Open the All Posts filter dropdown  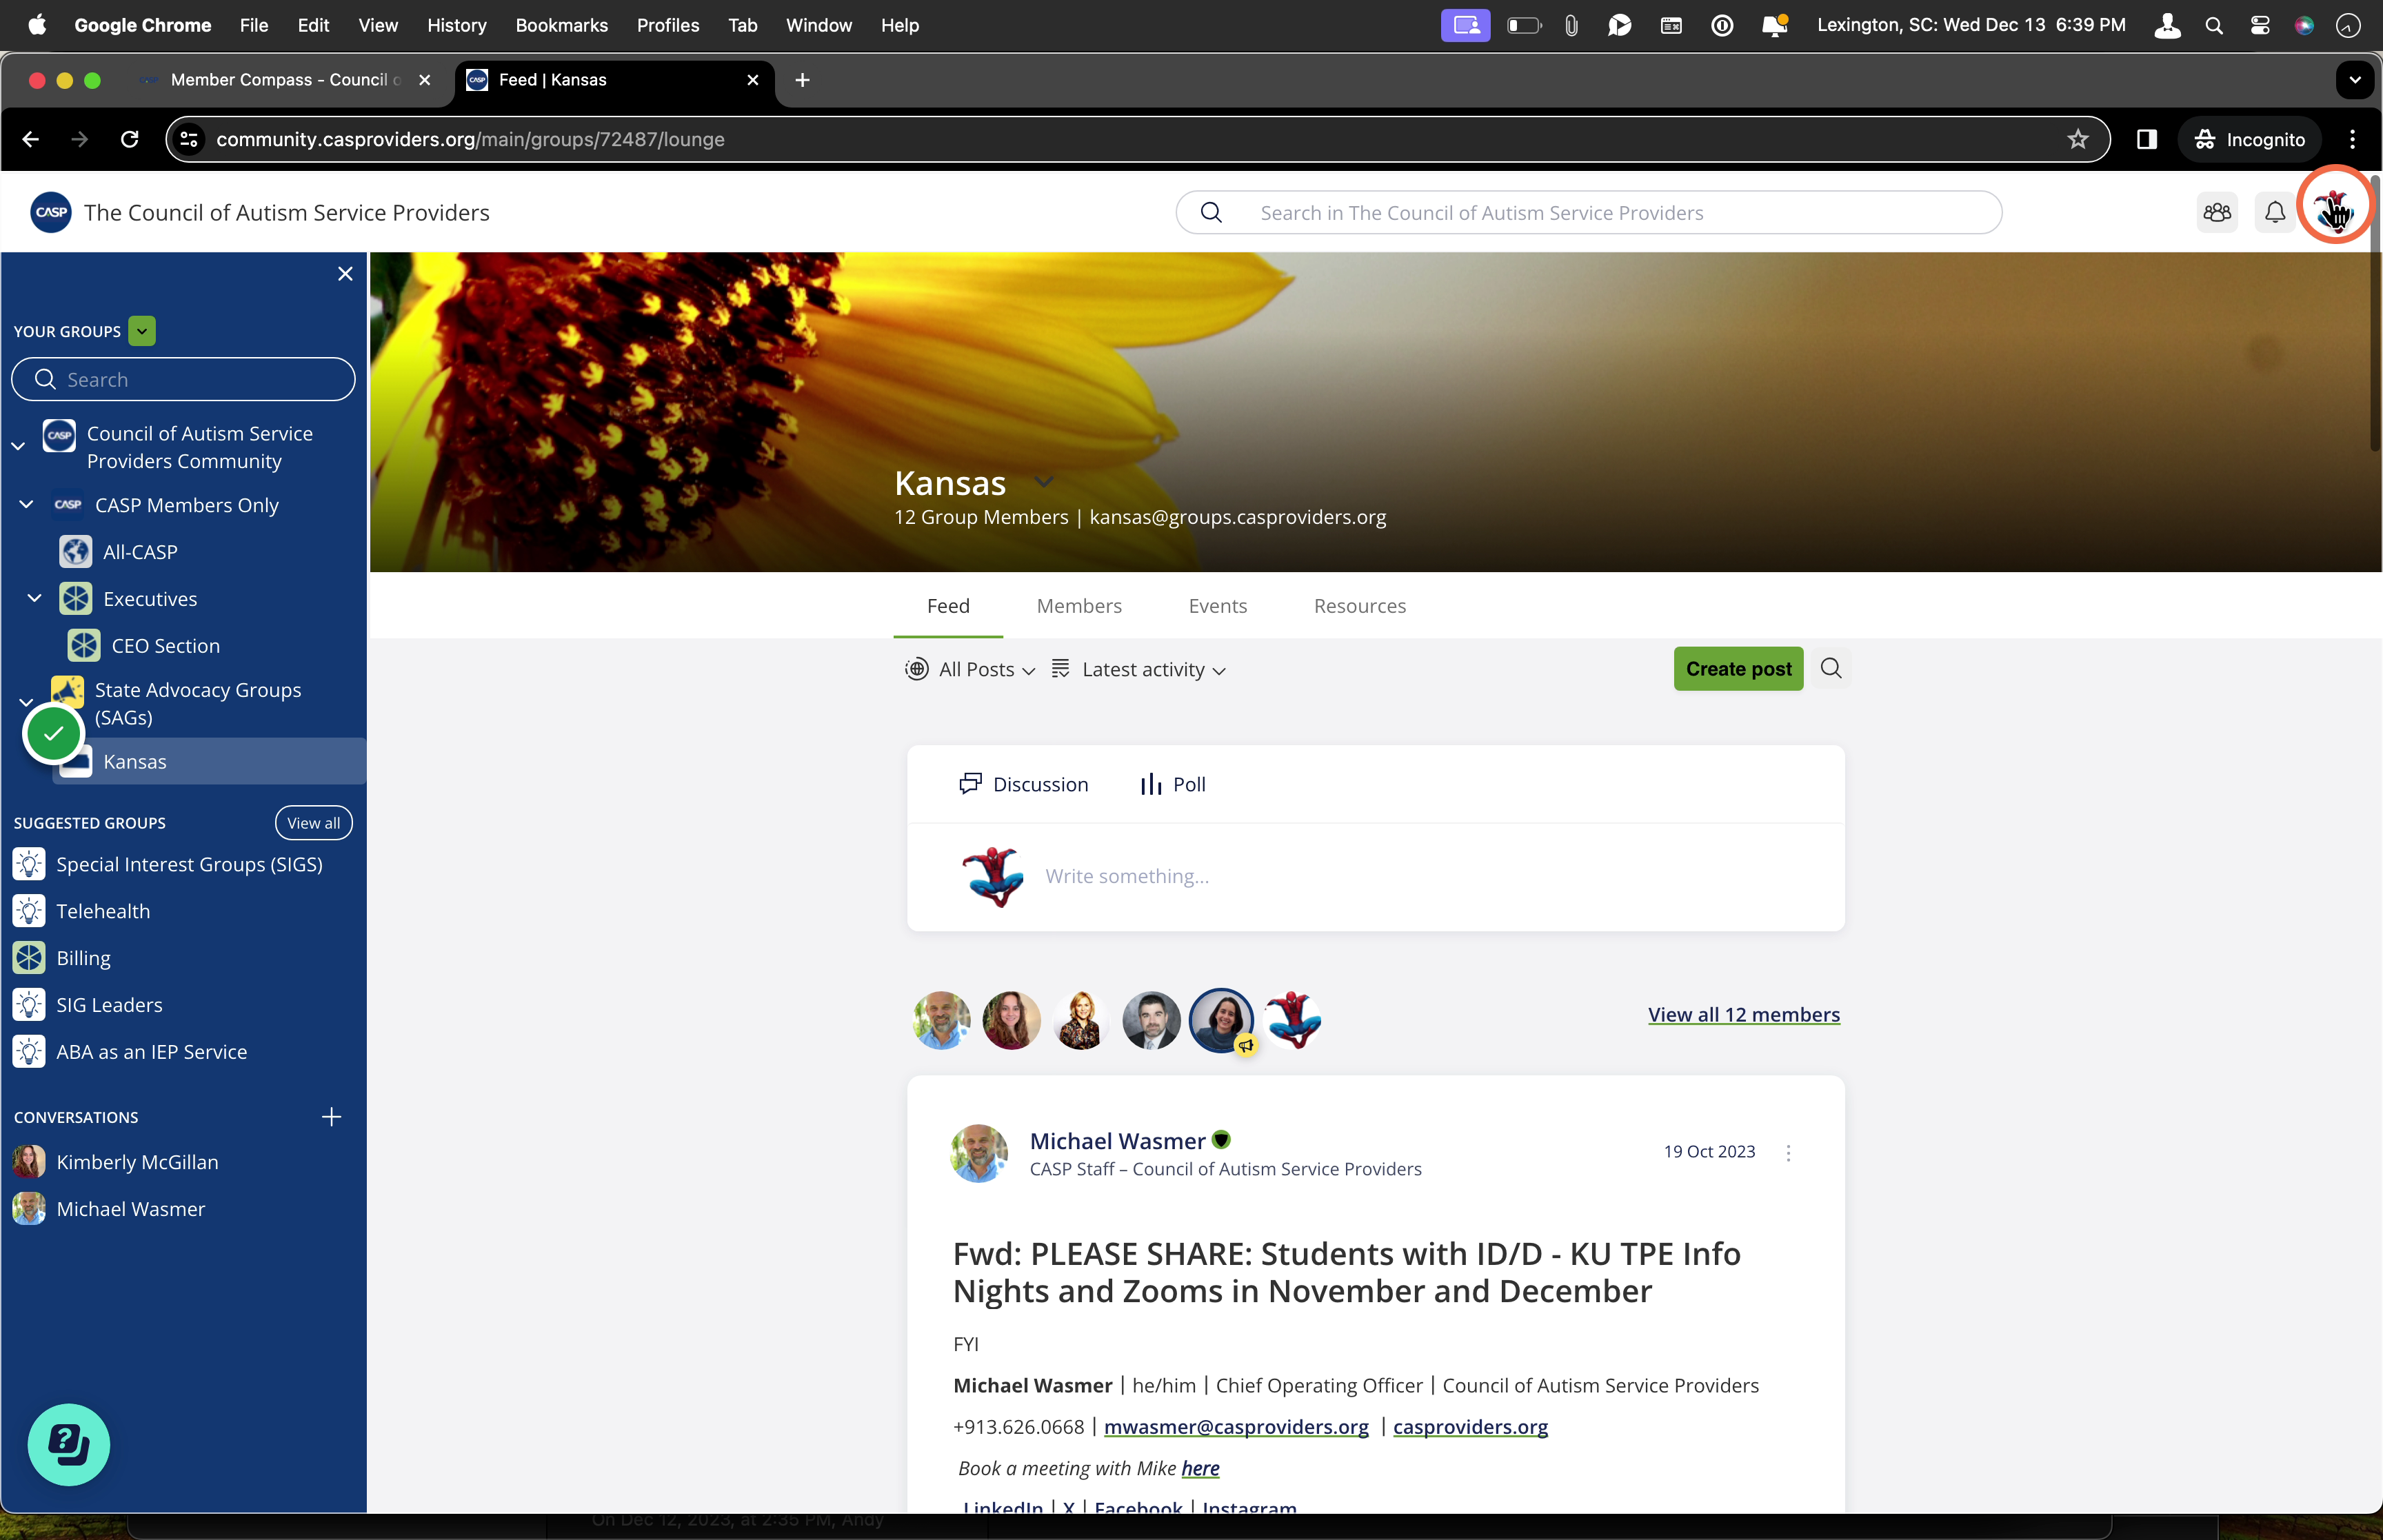969,669
